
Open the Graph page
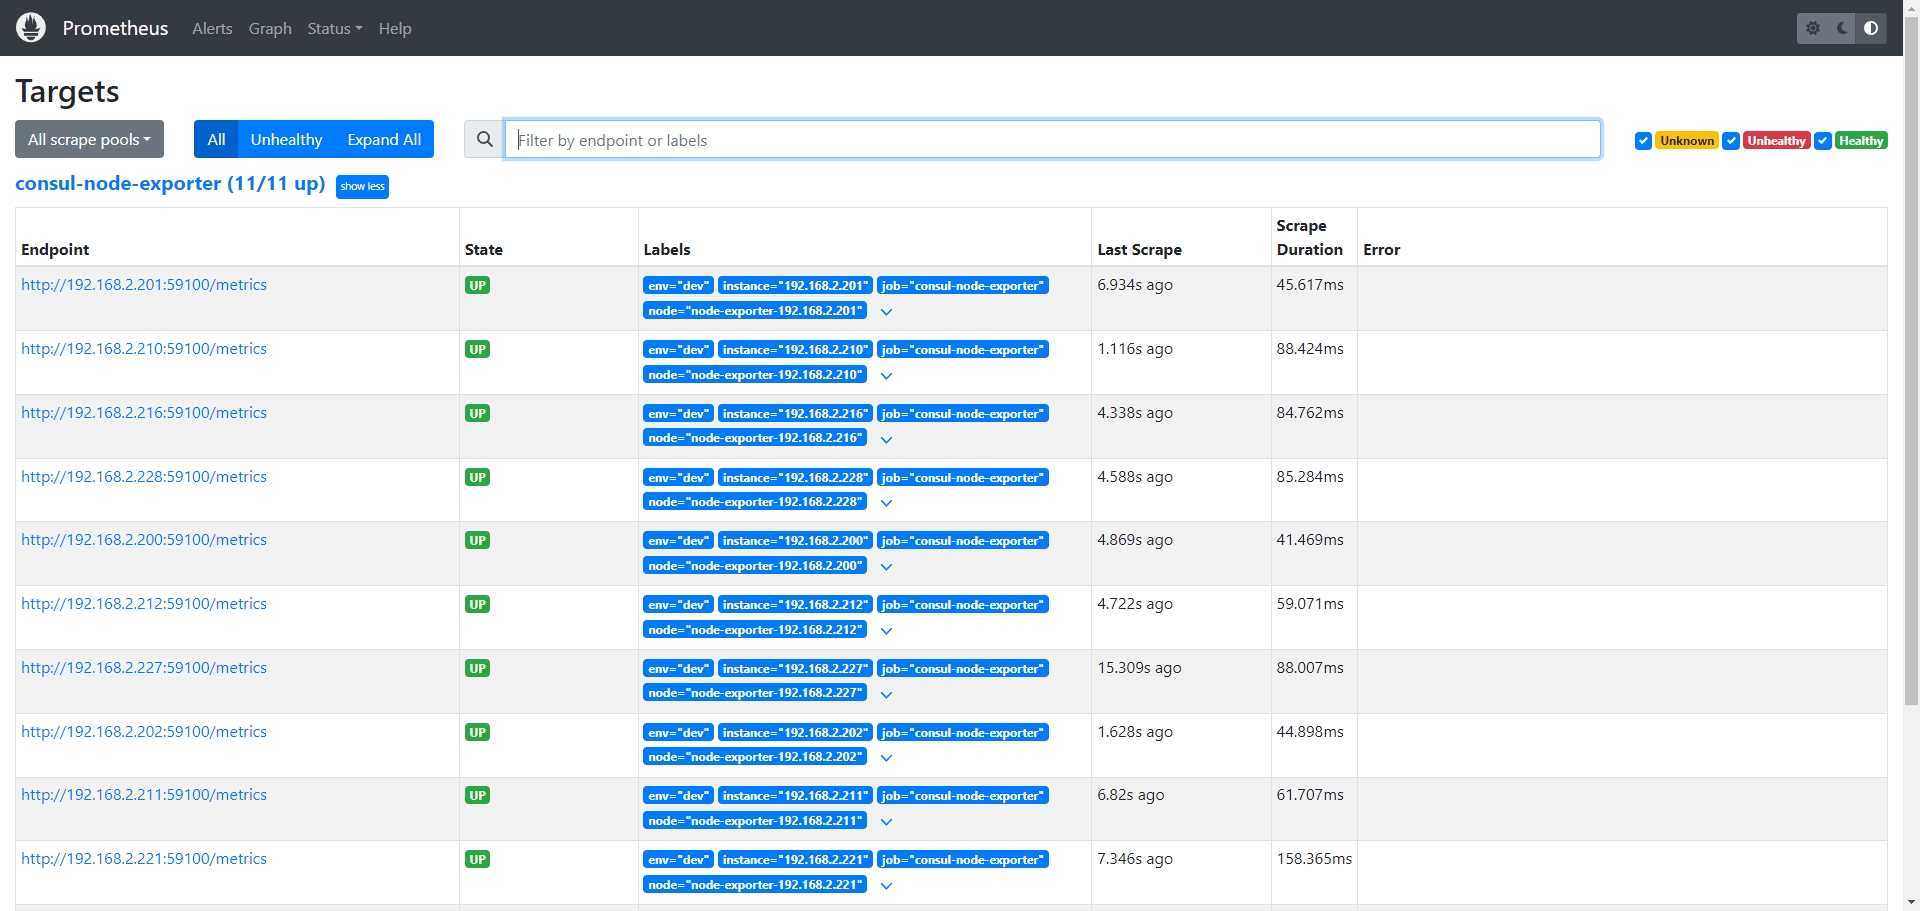coord(270,29)
